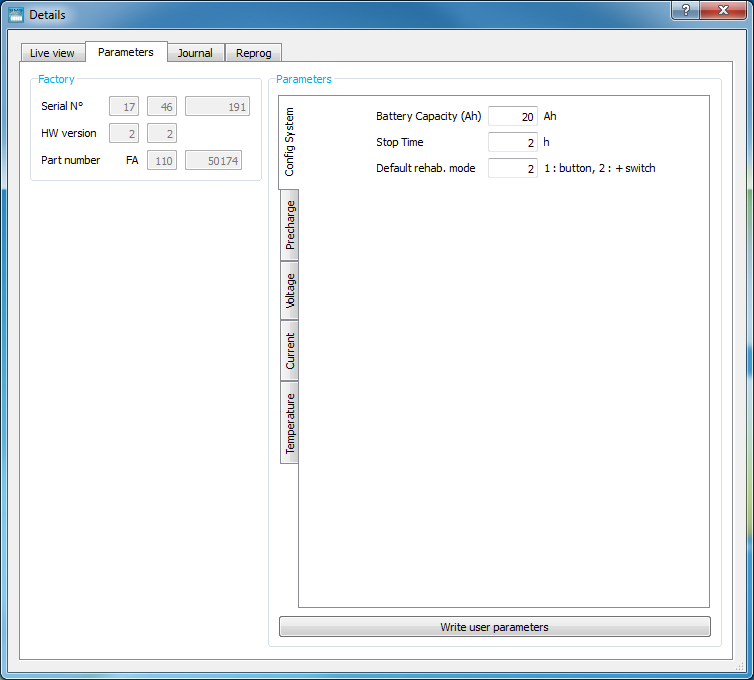Click the Default rehab. mode input field
Image resolution: width=754 pixels, height=680 pixels.
[513, 168]
